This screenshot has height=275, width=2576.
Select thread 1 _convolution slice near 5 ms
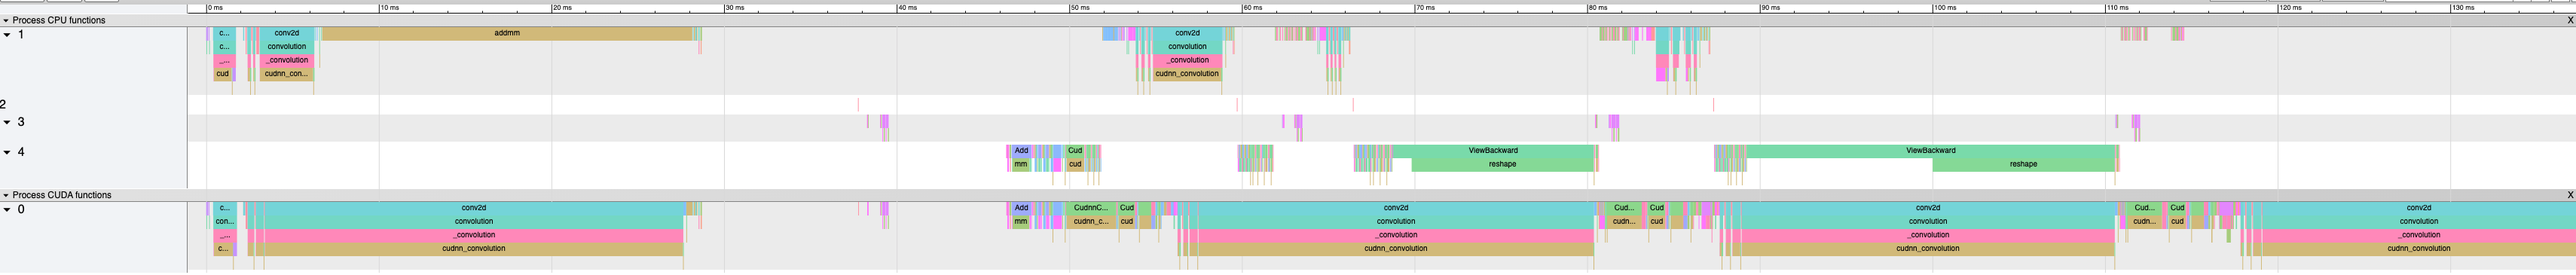point(287,60)
